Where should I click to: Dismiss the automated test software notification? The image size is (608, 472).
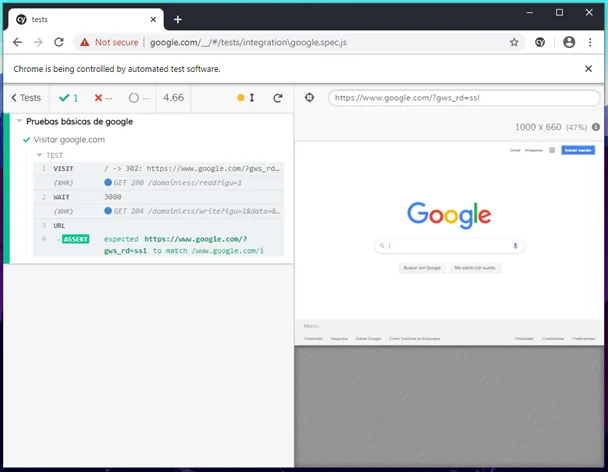click(588, 69)
